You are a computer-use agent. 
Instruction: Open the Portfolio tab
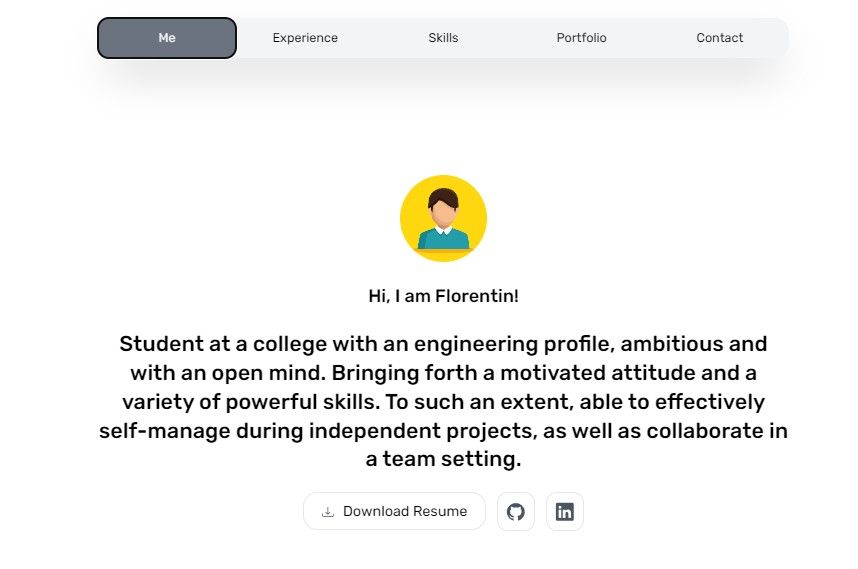pos(581,38)
